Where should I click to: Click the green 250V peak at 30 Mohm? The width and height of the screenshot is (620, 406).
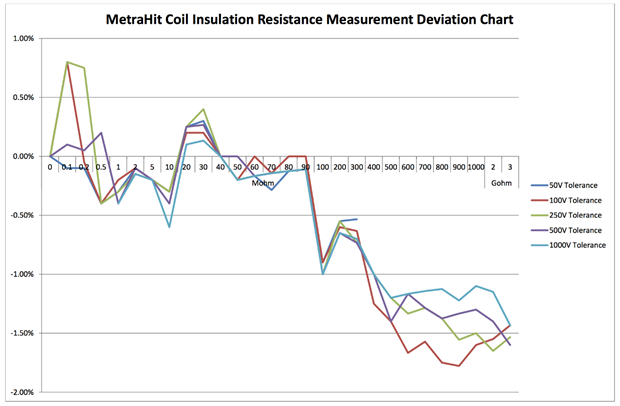click(203, 109)
